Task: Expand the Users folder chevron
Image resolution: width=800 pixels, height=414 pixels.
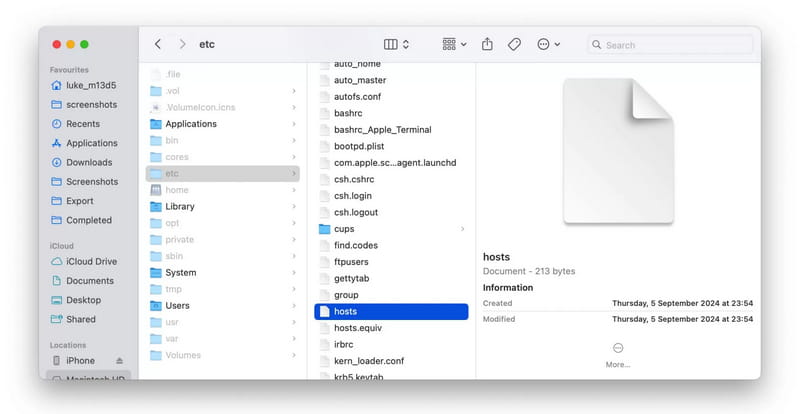Action: pos(294,306)
